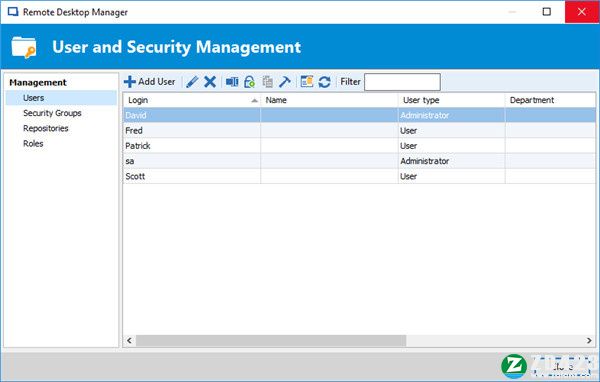
Task: Click the refresh arrows icon
Action: pyautogui.click(x=324, y=82)
